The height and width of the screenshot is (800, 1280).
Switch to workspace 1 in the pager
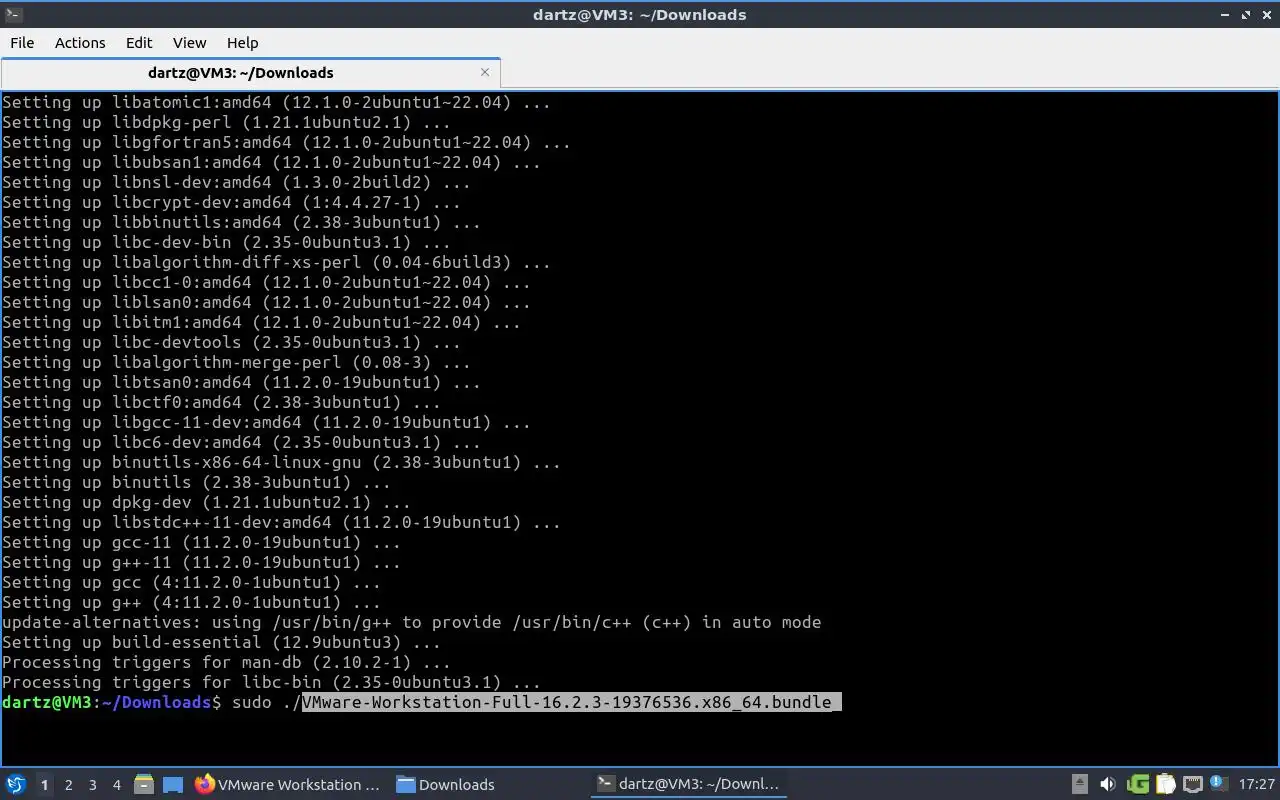(44, 785)
